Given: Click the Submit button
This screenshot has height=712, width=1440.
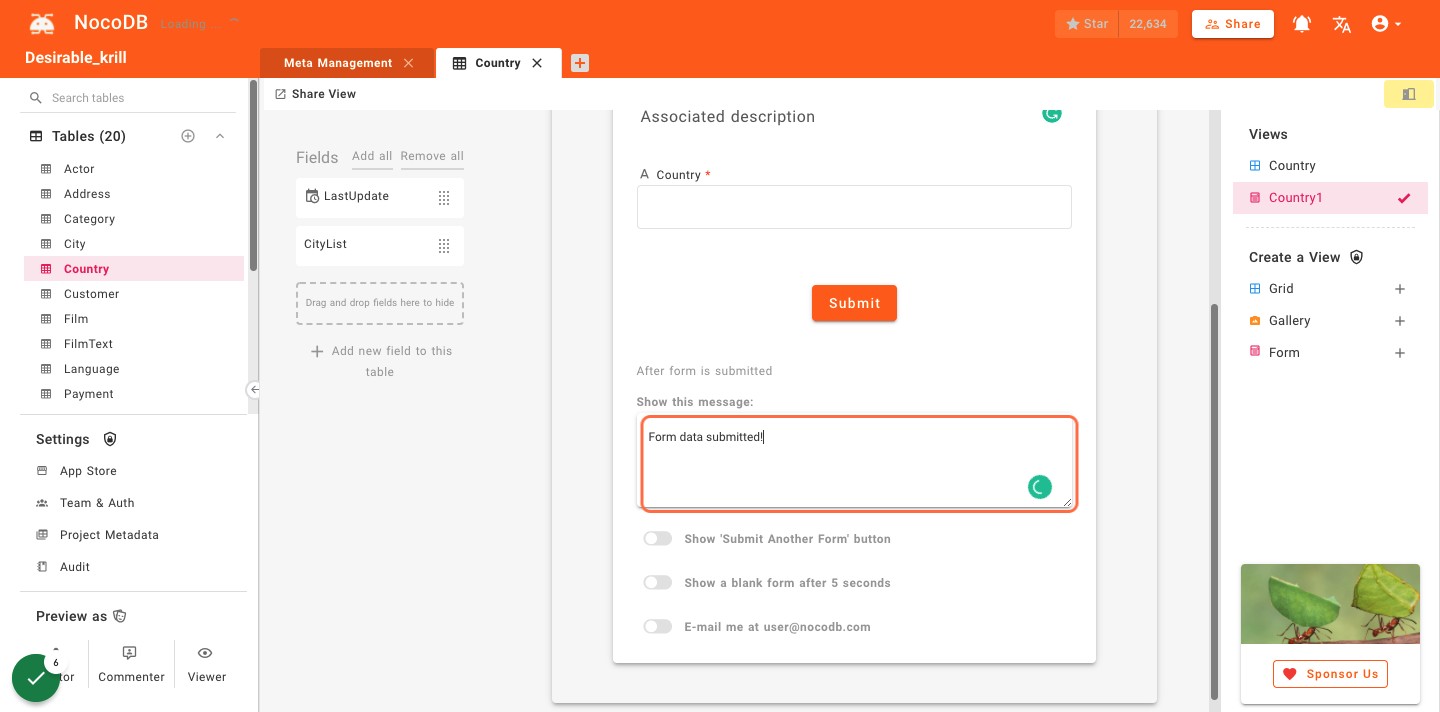Looking at the screenshot, I should (854, 303).
